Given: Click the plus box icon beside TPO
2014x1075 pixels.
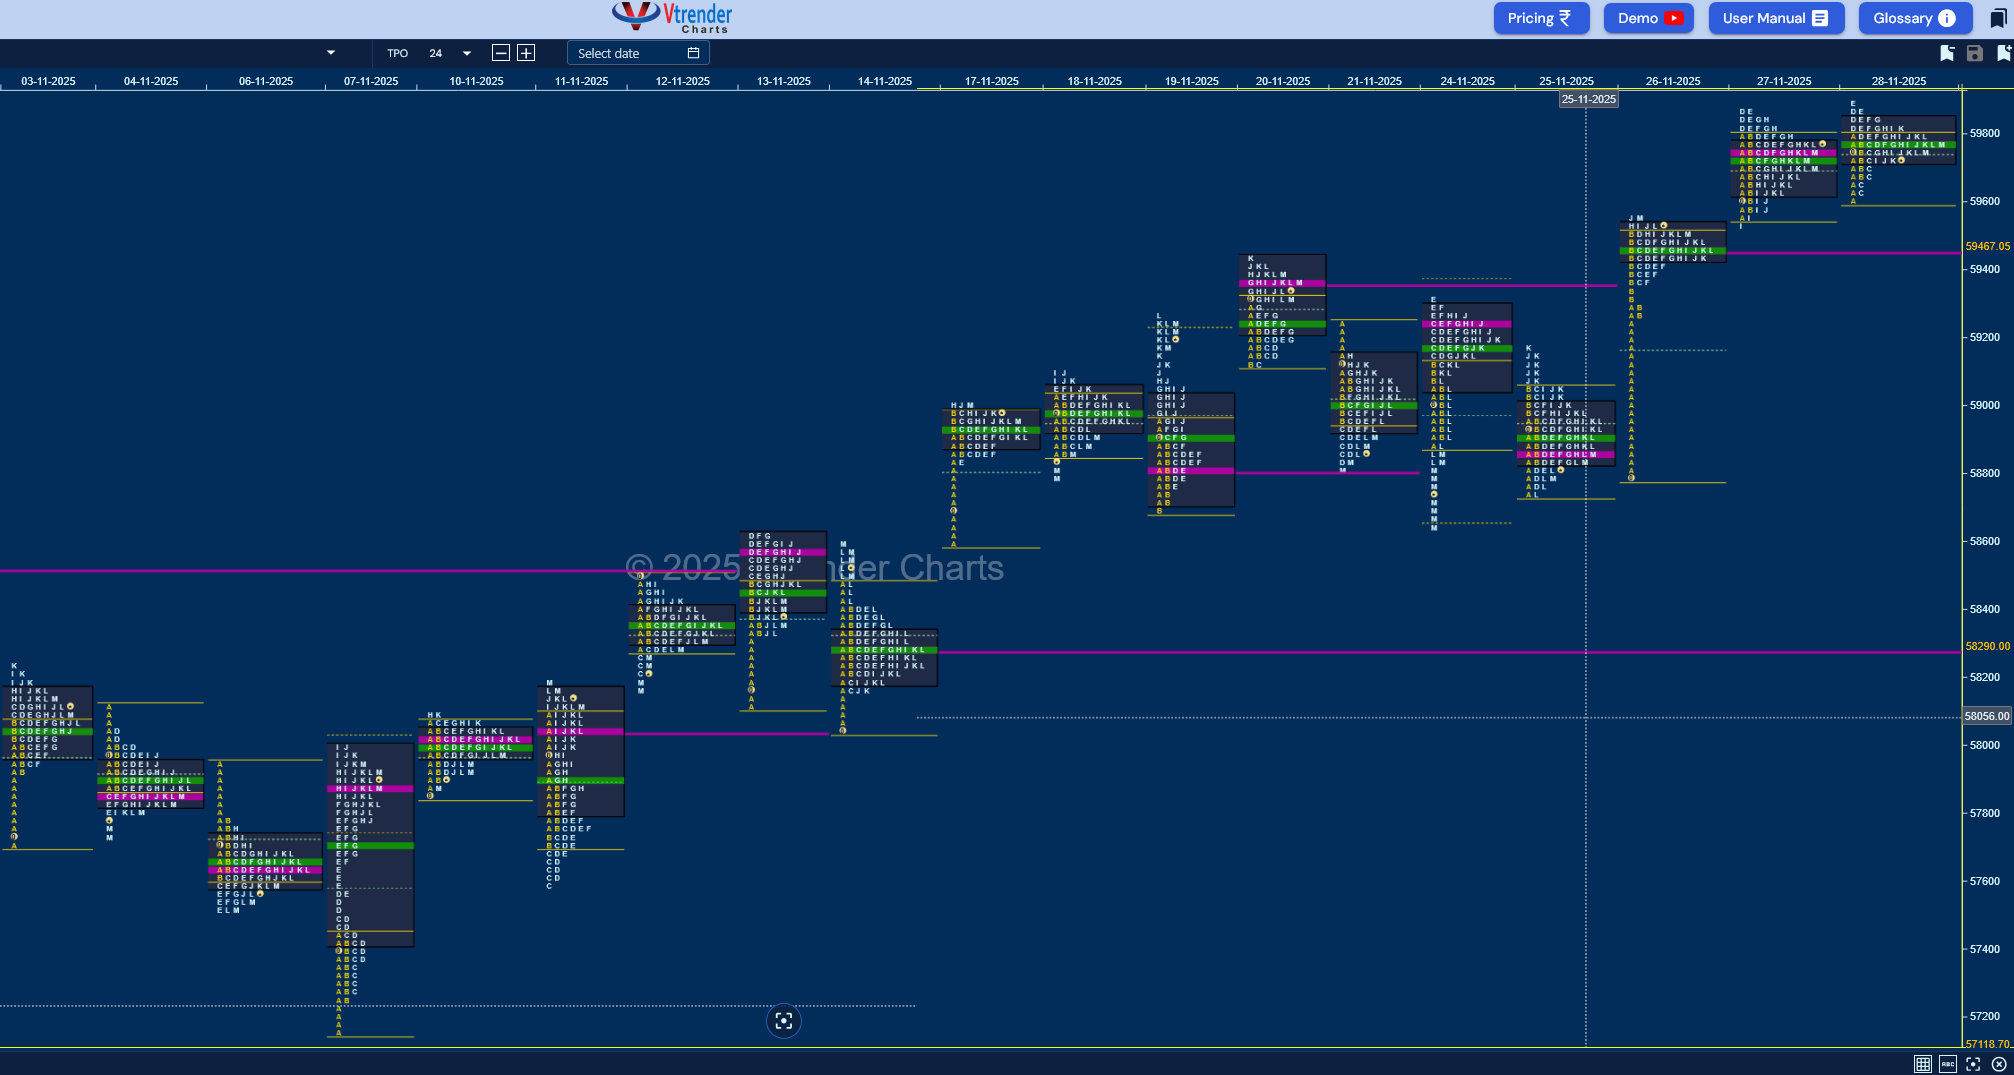Looking at the screenshot, I should pyautogui.click(x=526, y=53).
